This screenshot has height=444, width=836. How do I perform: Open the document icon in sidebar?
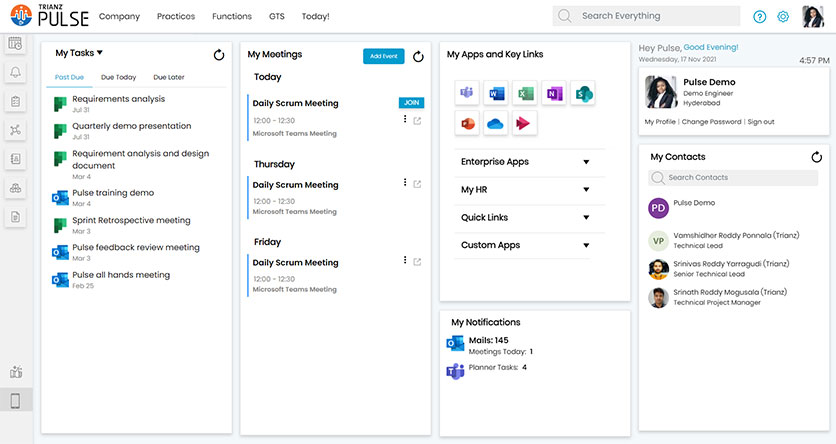click(15, 216)
